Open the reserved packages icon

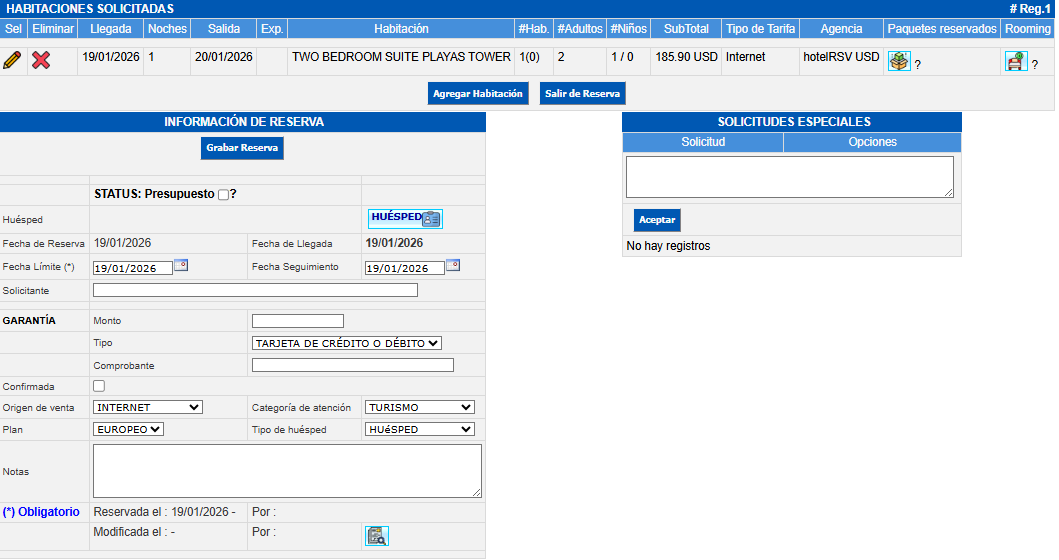pyautogui.click(x=899, y=62)
